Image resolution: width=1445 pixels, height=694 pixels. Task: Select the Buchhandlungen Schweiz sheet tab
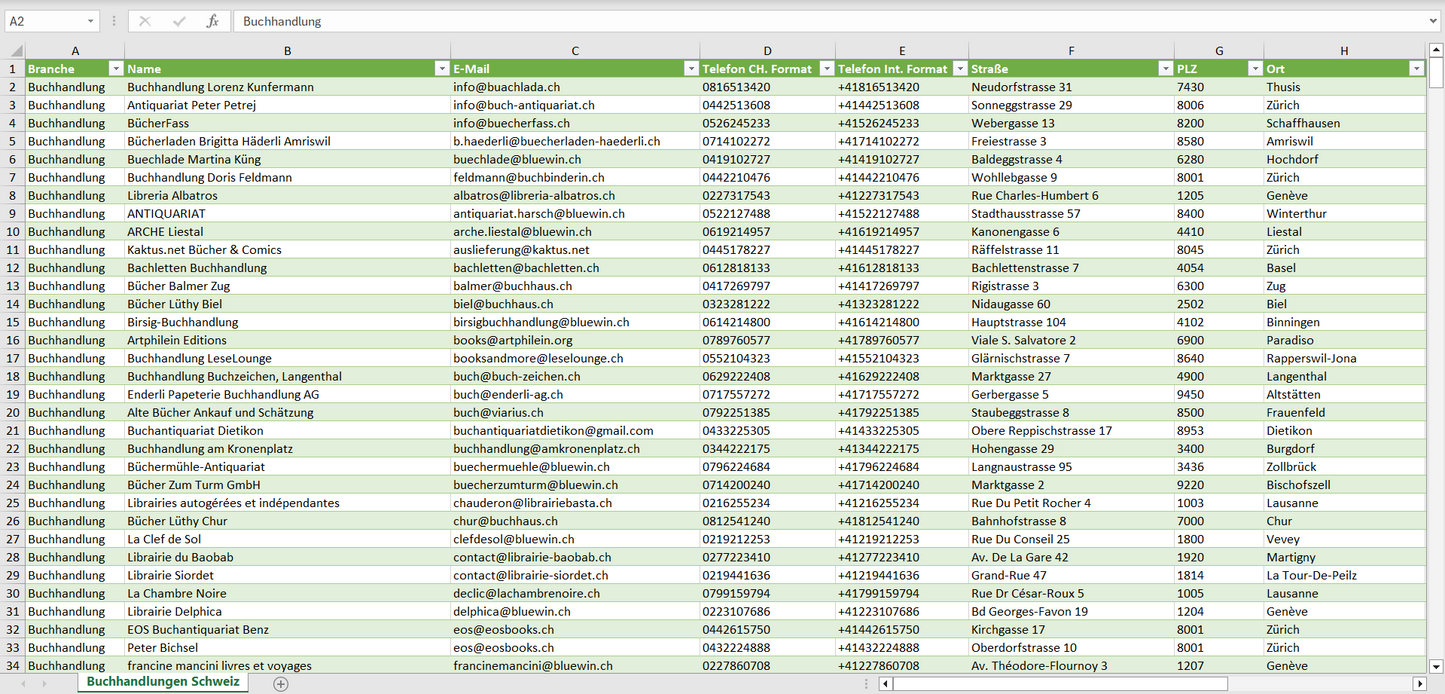163,682
